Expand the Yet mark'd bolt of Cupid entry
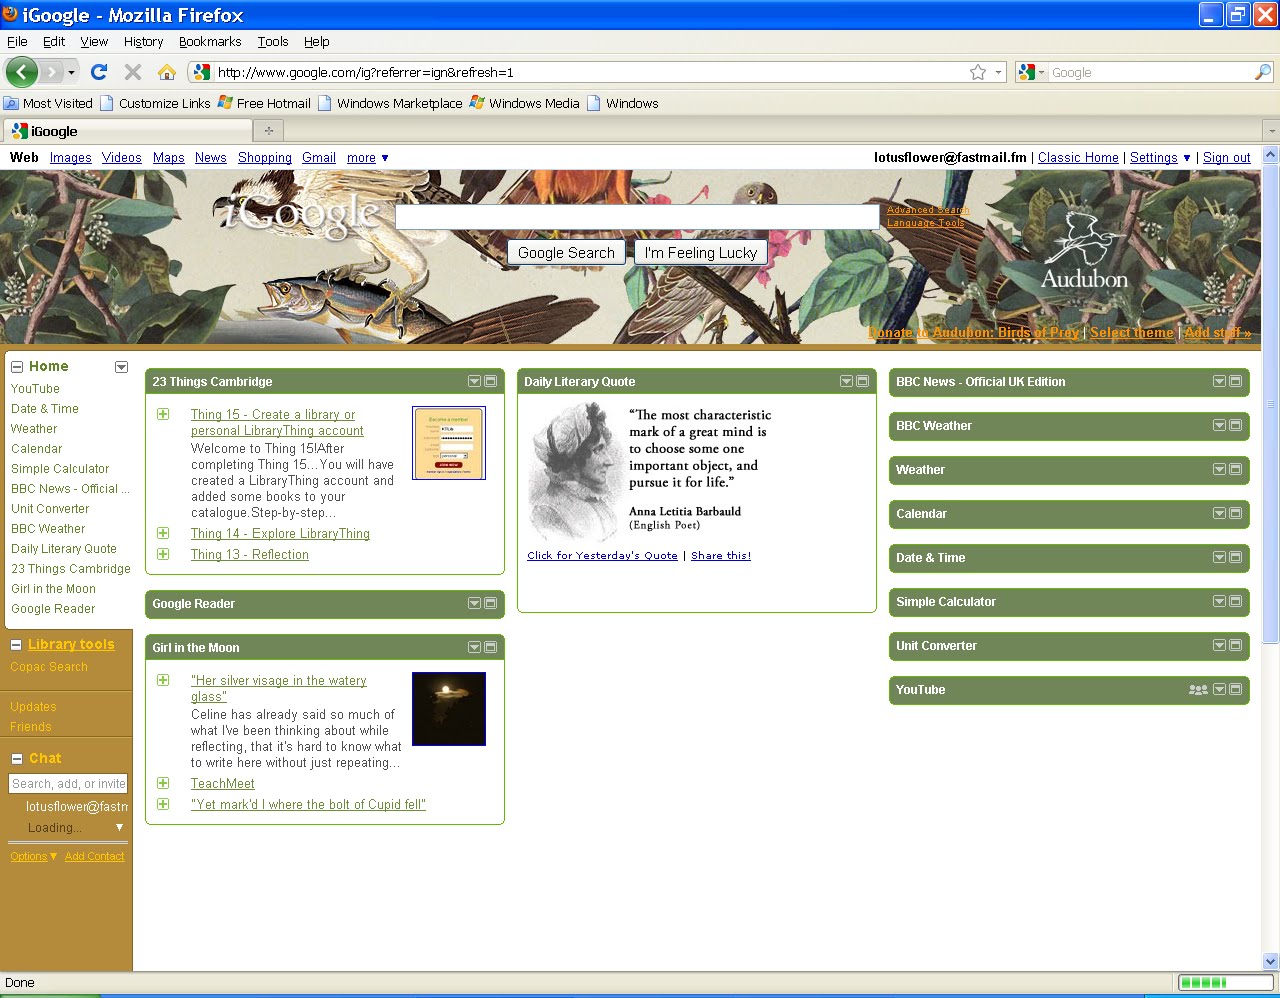The height and width of the screenshot is (998, 1280). (x=163, y=804)
